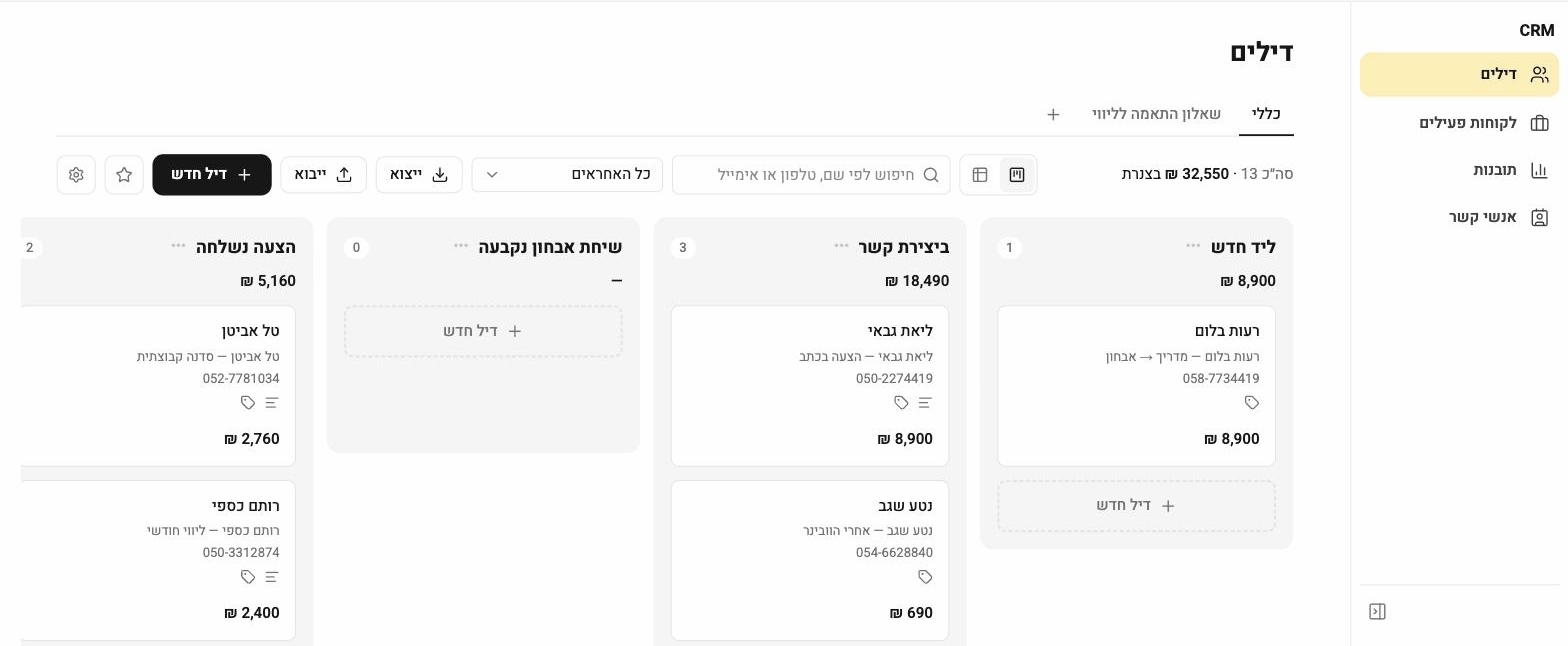
Task: Create a deal with דיל חדש black button
Action: [212, 175]
